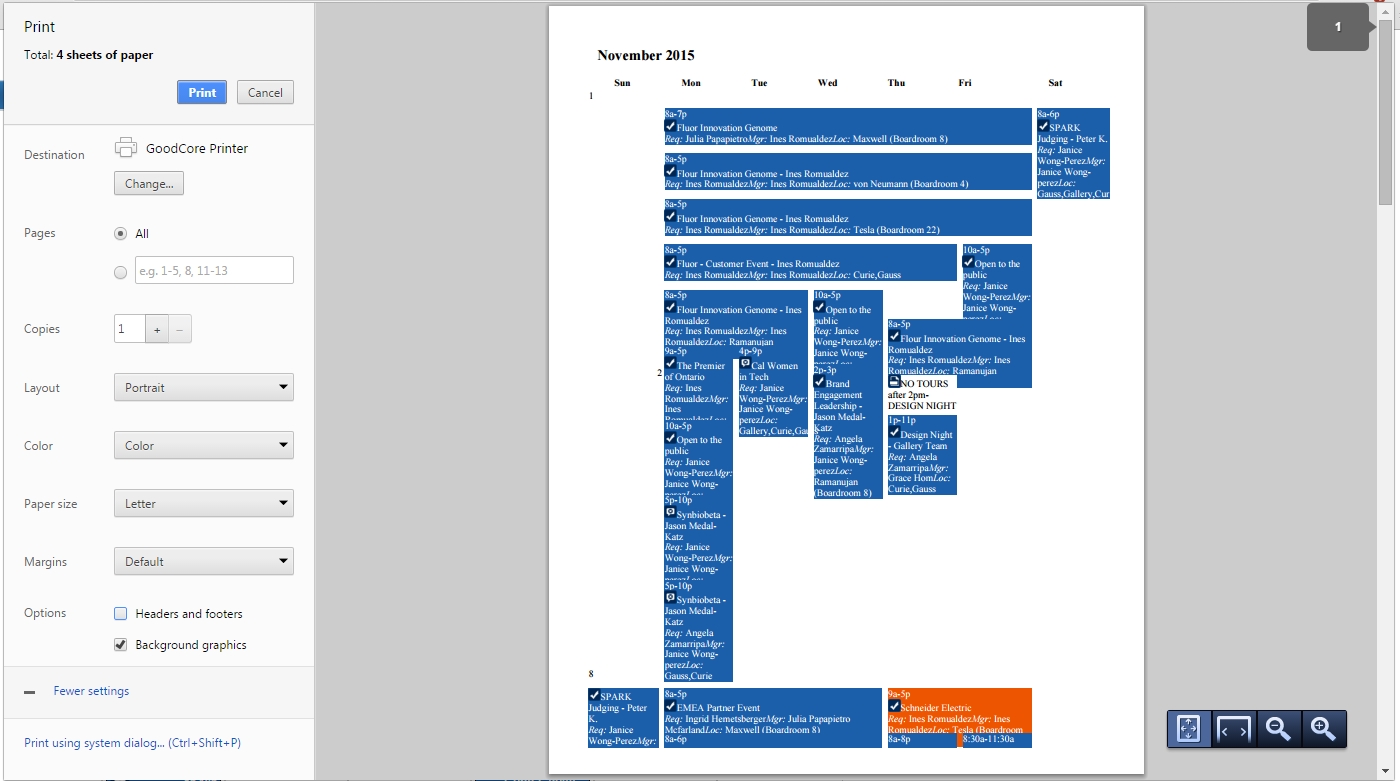The height and width of the screenshot is (781, 1400).
Task: Zoom in the print preview
Action: [1324, 729]
